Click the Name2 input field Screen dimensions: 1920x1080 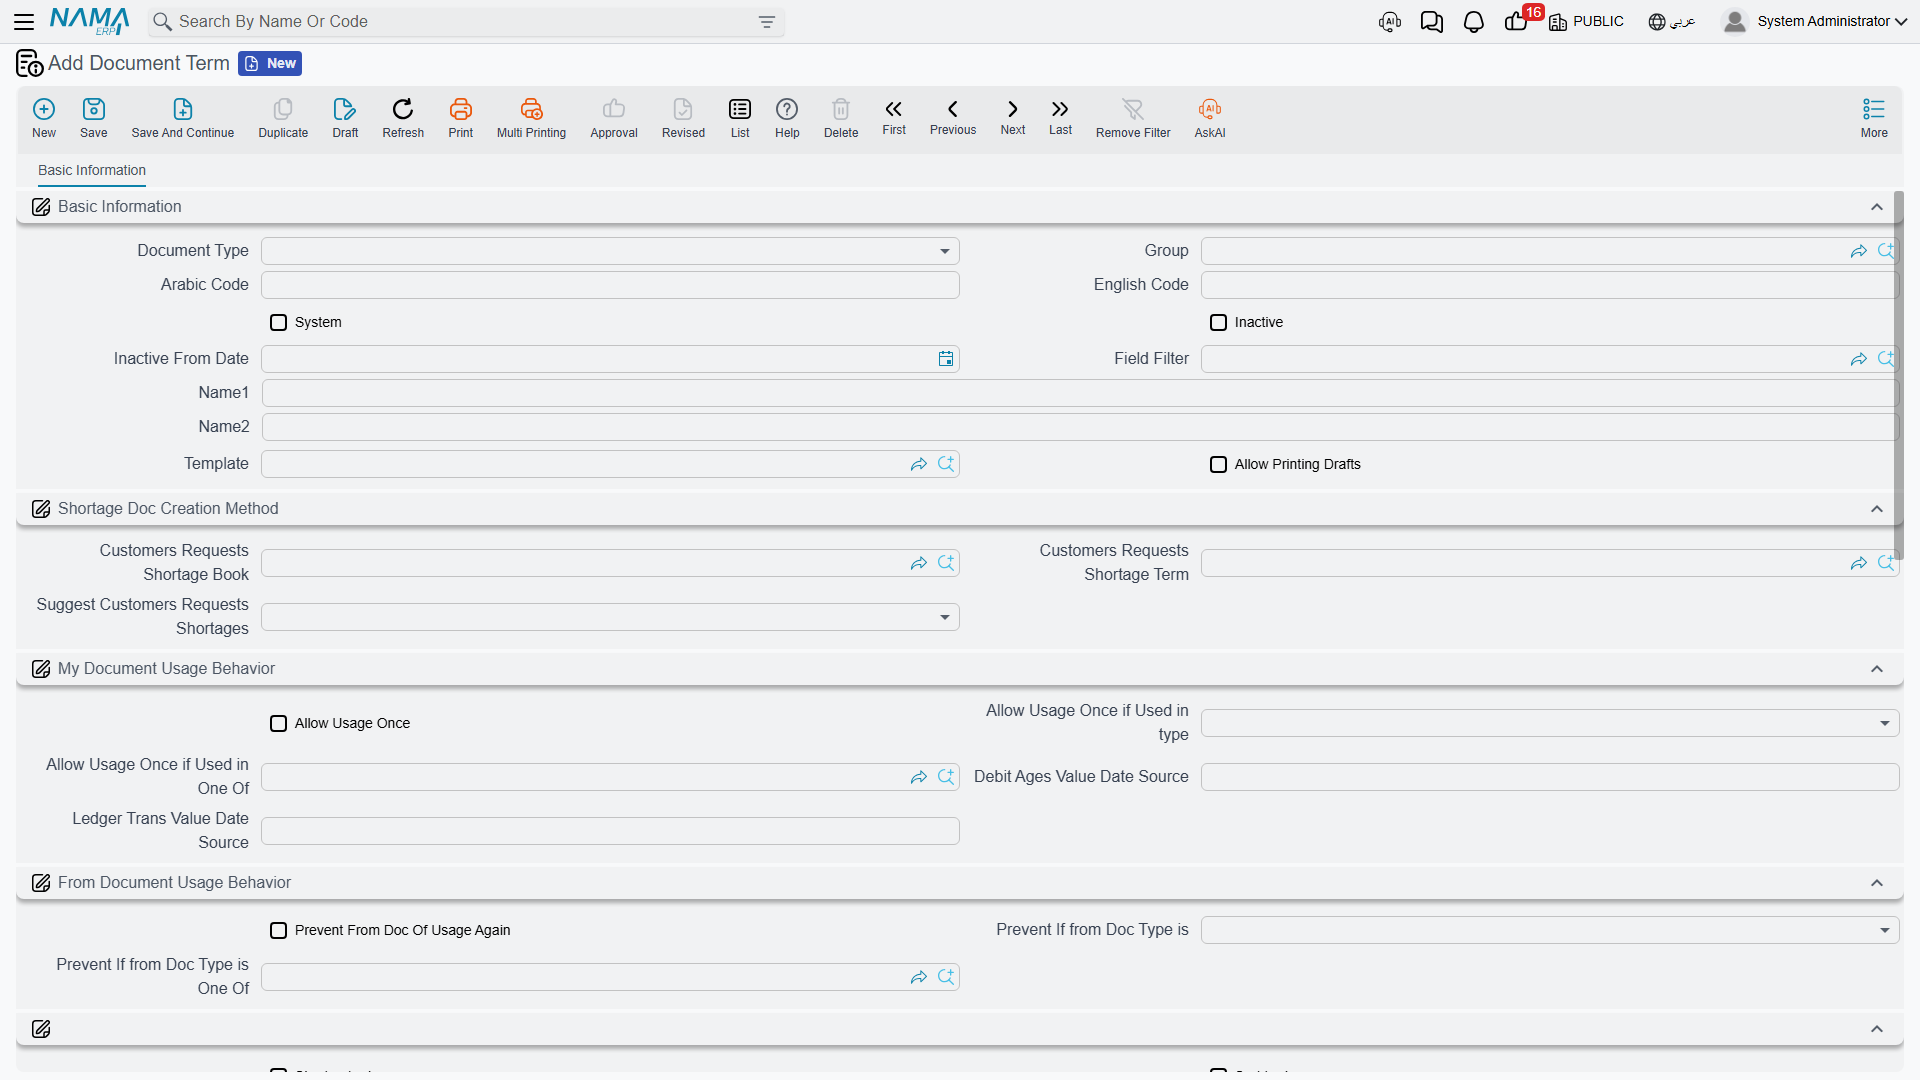1080,427
